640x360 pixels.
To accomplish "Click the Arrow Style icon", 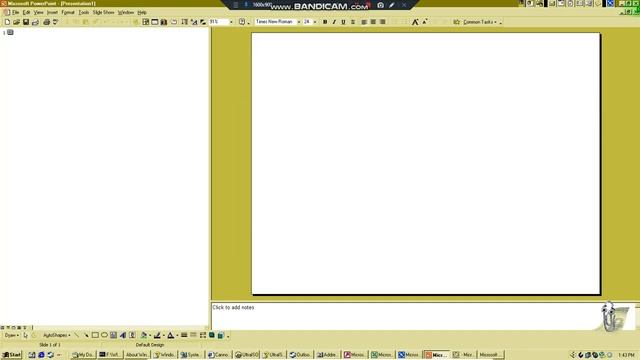I will point(203,336).
